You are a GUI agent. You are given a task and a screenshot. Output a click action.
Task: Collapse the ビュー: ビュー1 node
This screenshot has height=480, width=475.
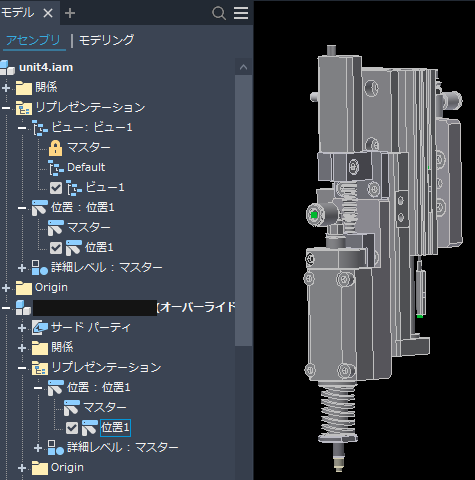22,128
